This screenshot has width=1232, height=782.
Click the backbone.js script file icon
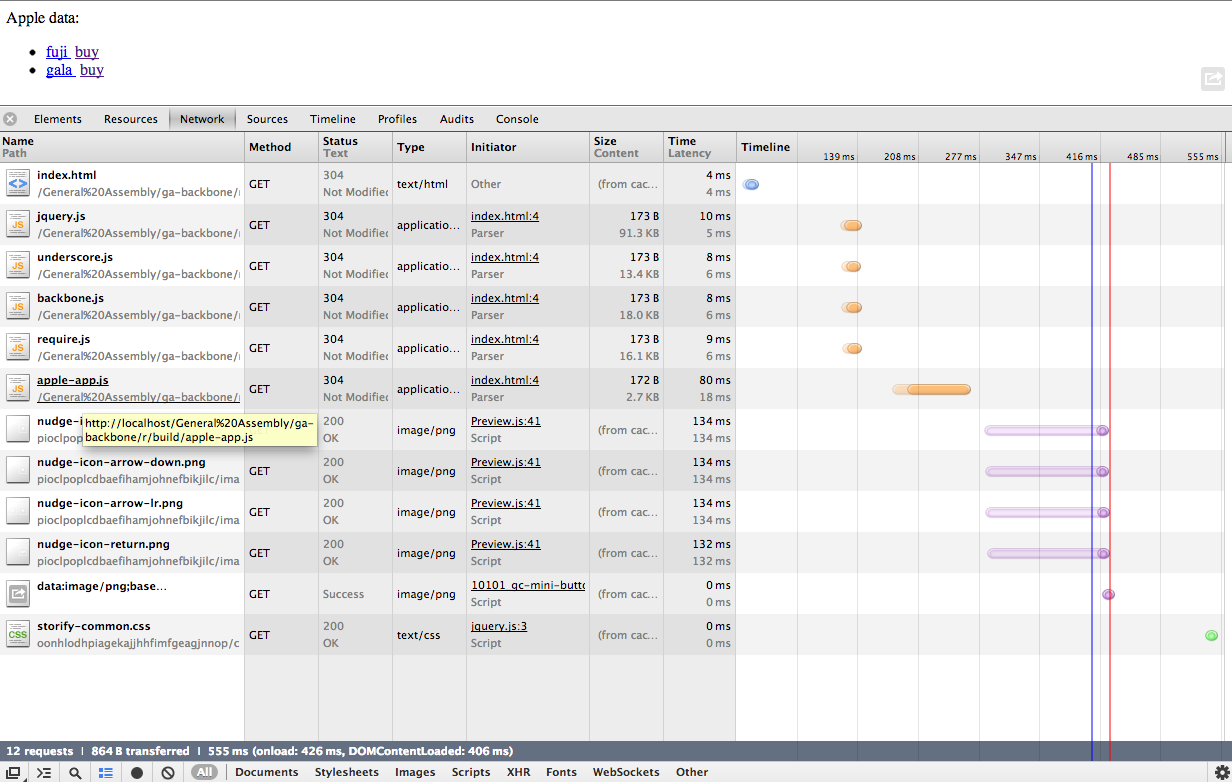coord(17,306)
